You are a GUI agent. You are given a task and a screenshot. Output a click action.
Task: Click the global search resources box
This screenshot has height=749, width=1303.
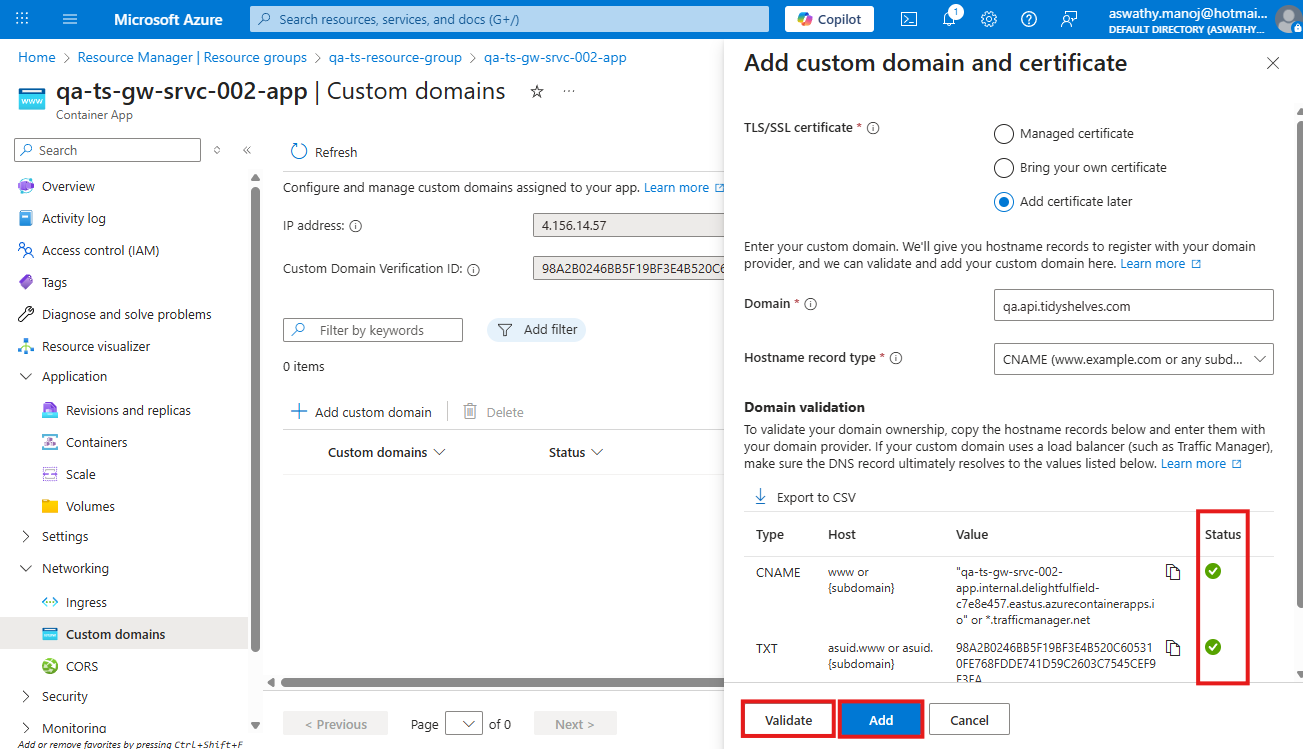point(509,19)
